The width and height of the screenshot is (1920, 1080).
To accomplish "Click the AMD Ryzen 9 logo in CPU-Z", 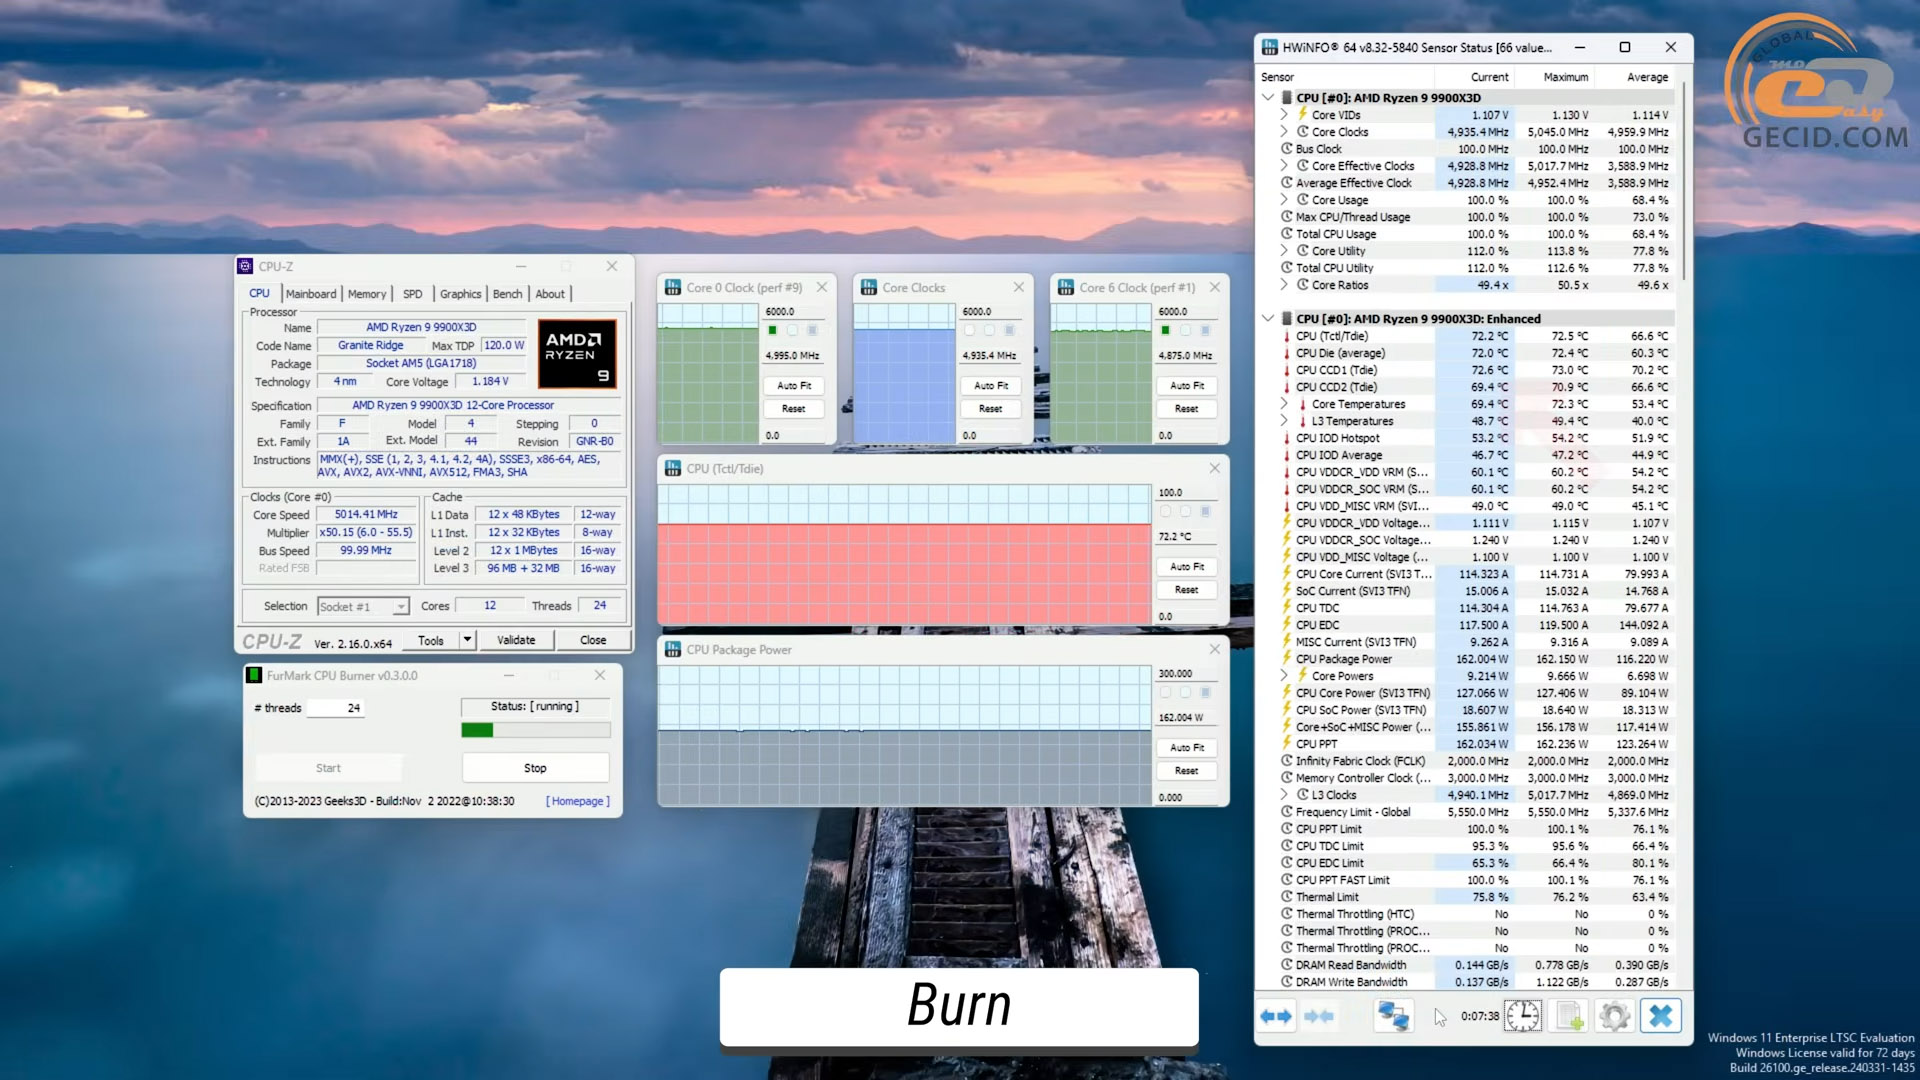I will click(x=577, y=354).
